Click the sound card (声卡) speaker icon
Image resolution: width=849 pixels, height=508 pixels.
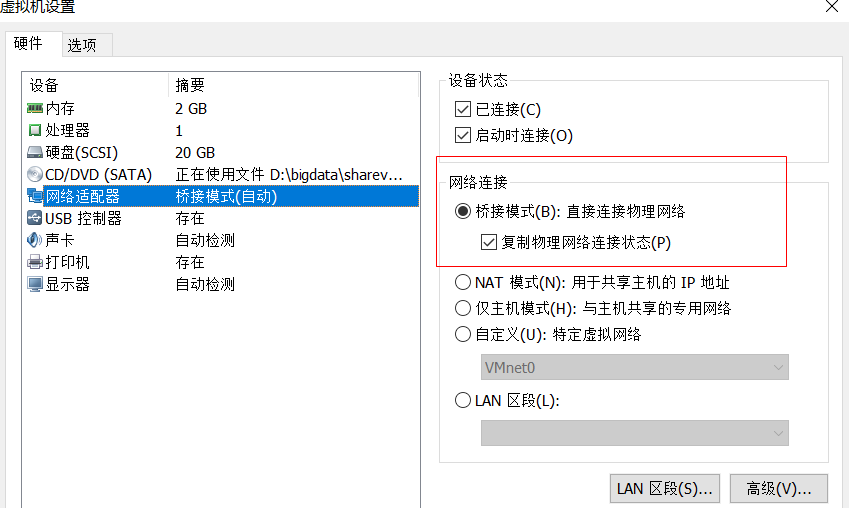click(x=35, y=240)
